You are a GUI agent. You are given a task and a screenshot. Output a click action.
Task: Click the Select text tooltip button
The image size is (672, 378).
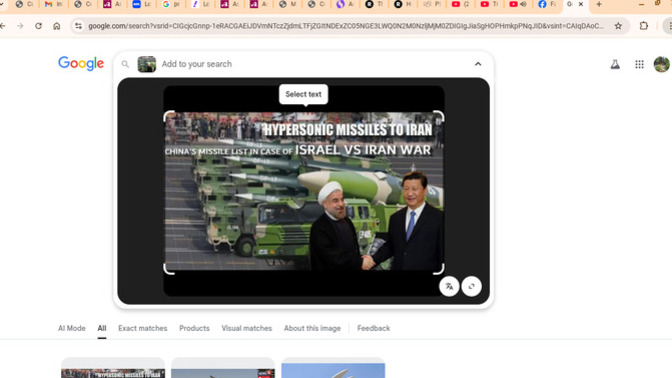[x=303, y=94]
